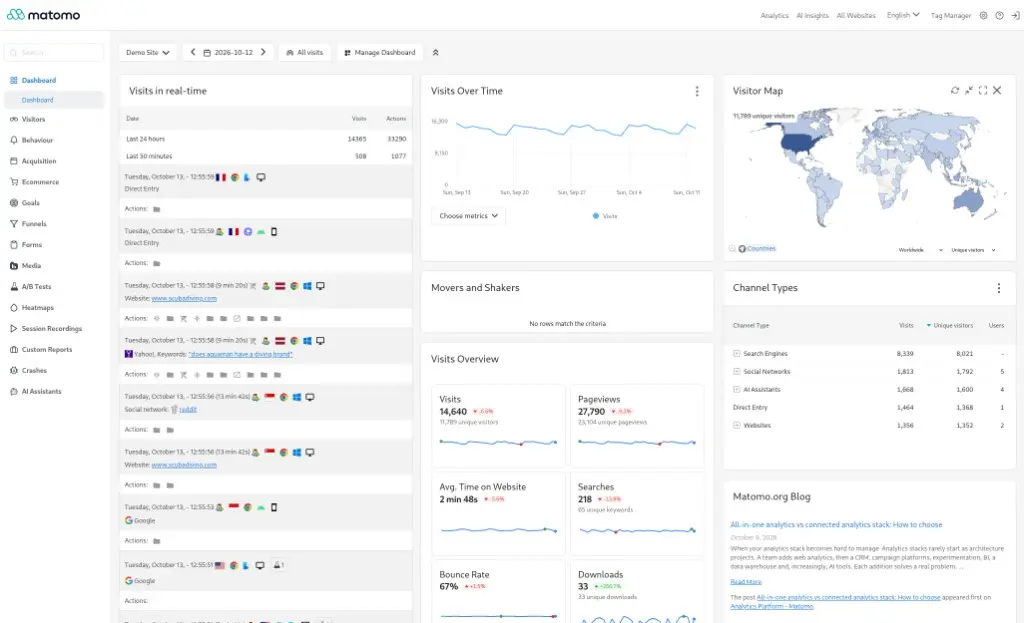Select Custom Reports in sidebar
Screen dimensions: 1024x623
pos(46,349)
